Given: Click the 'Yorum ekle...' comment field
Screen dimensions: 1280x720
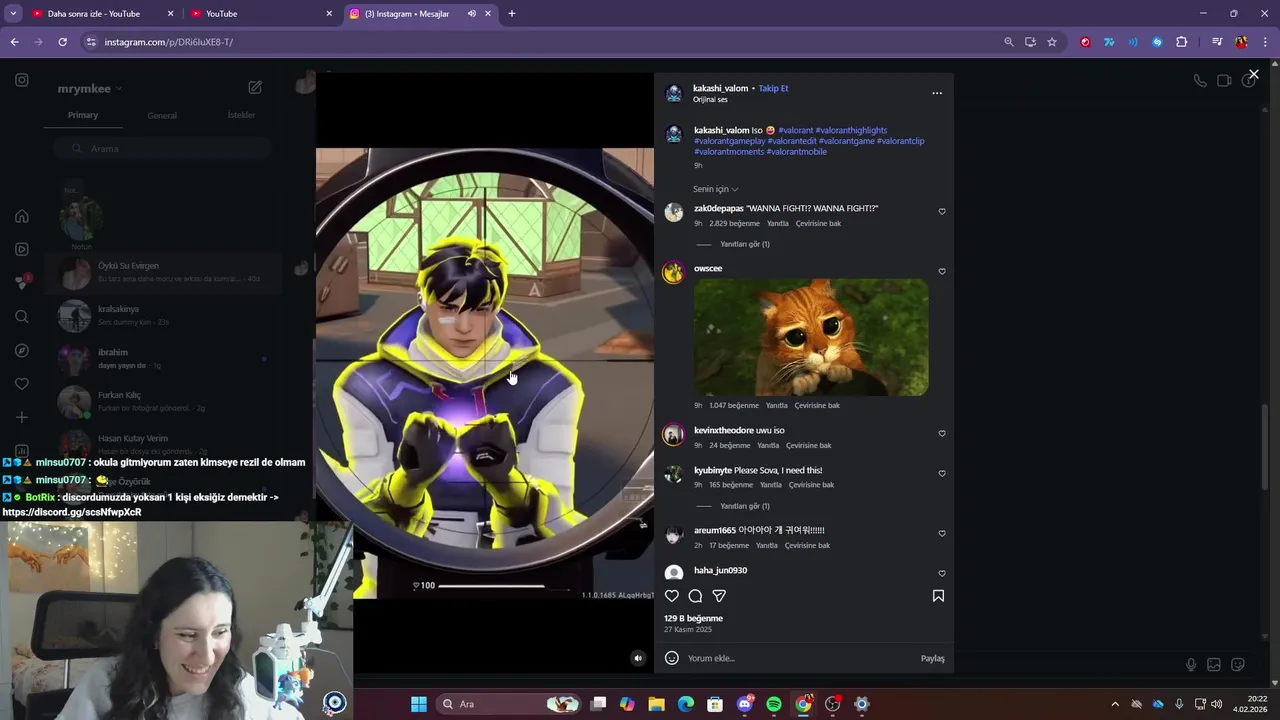Looking at the screenshot, I should click(x=800, y=658).
